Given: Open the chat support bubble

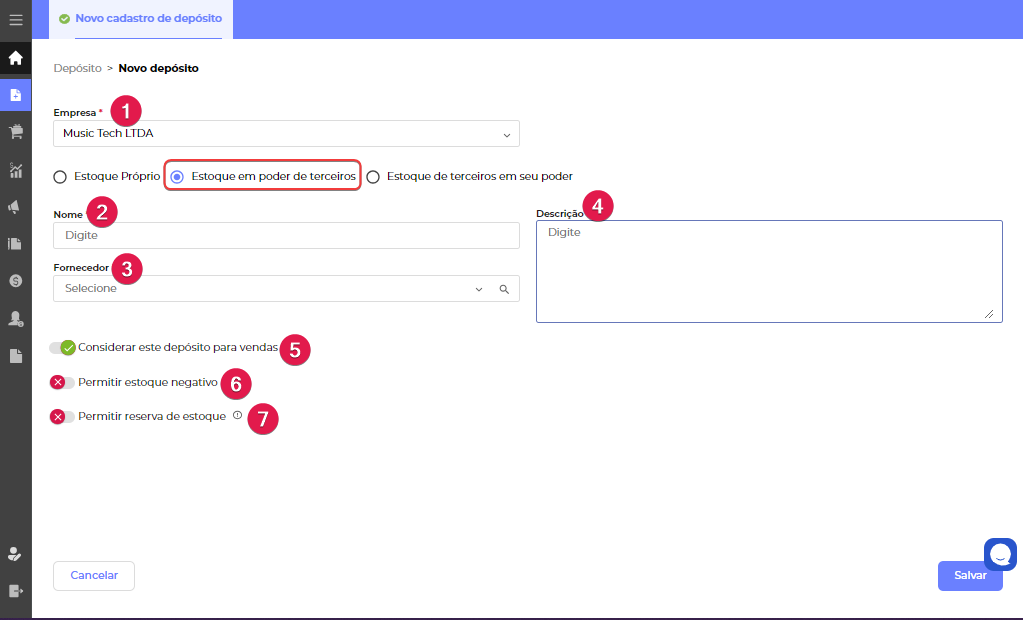Looking at the screenshot, I should tap(1000, 554).
